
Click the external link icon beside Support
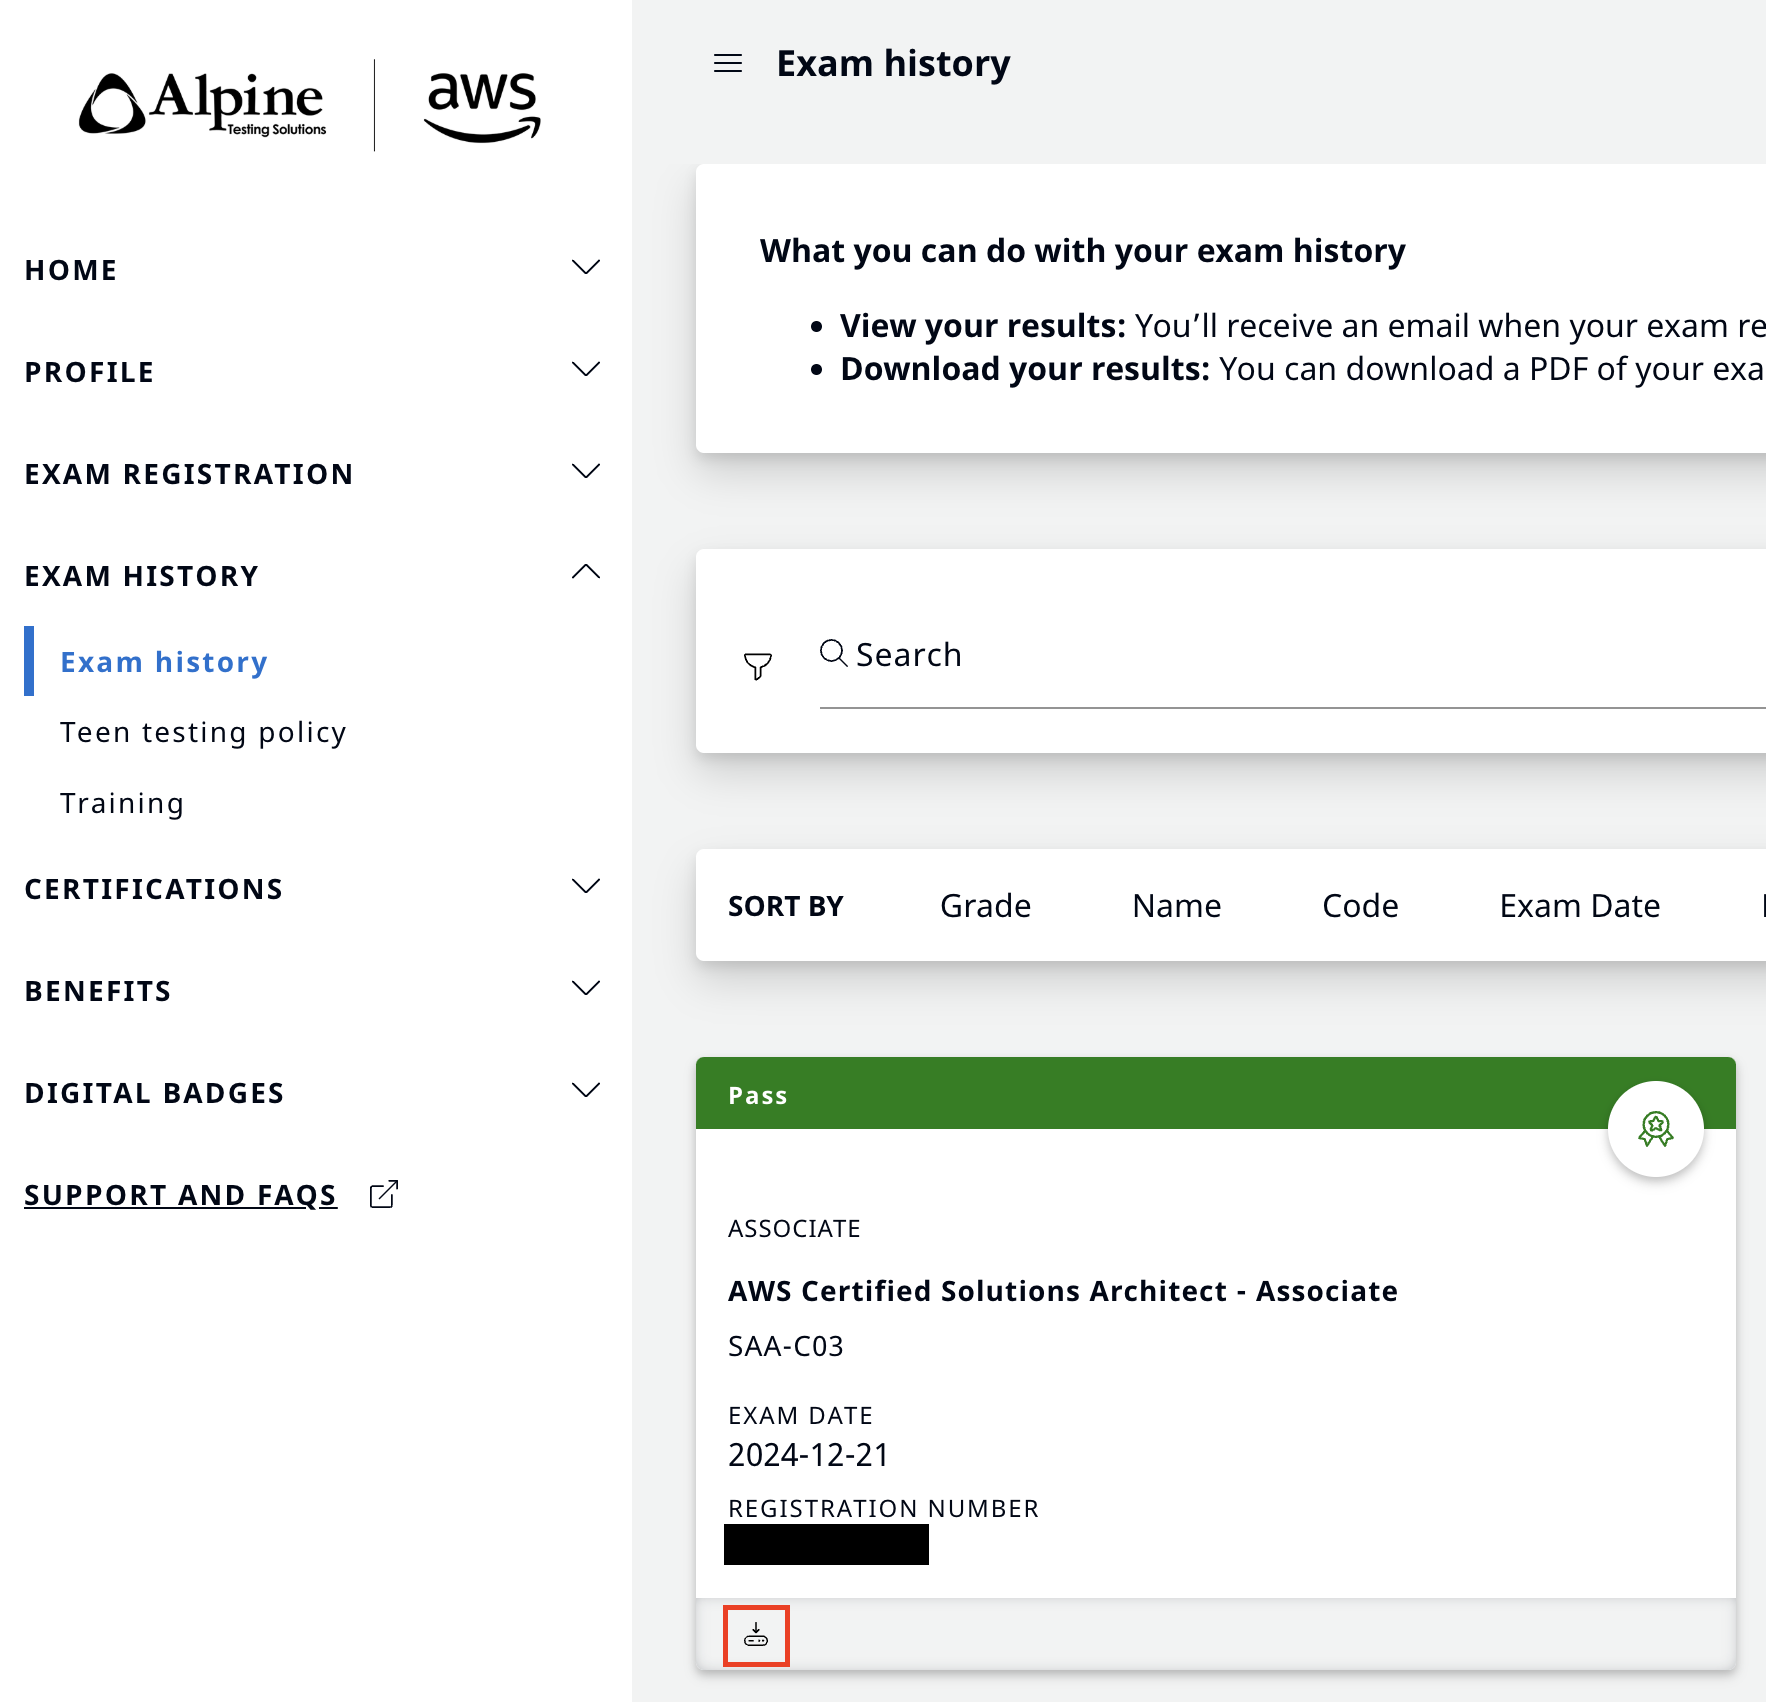click(384, 1194)
